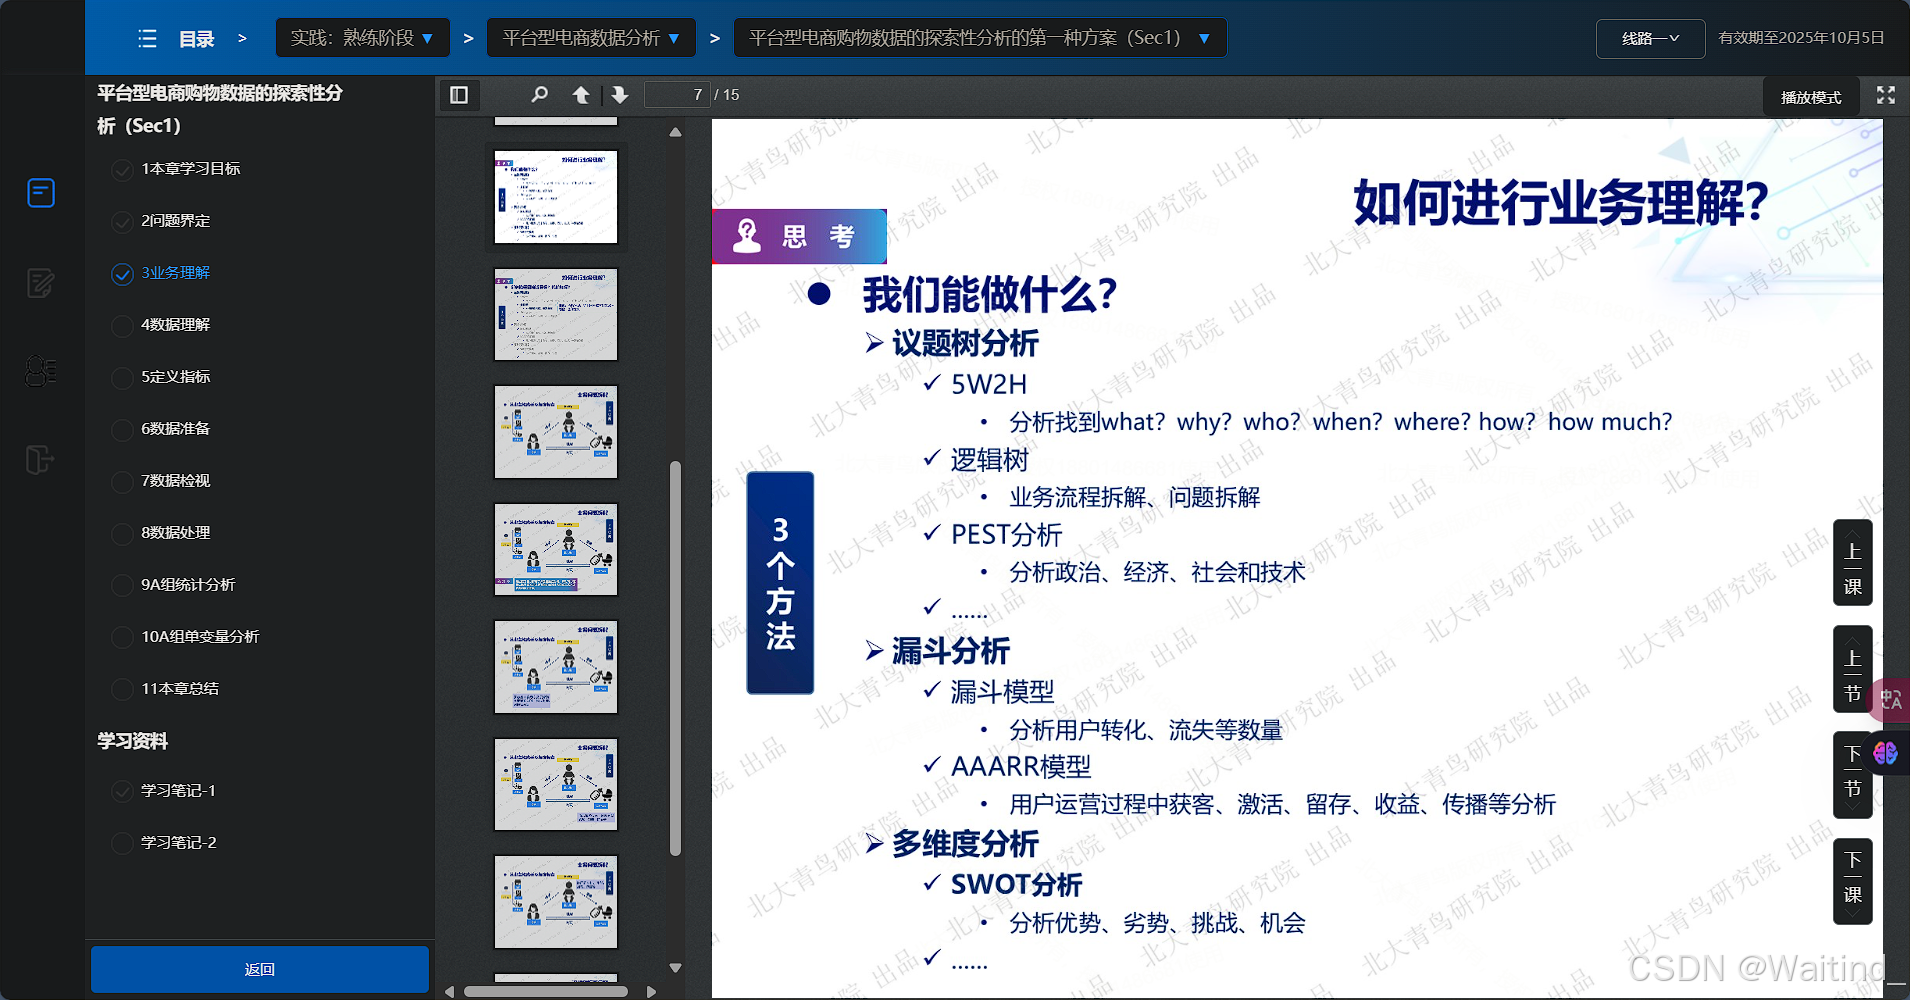Toggle the PDF sidebar panel icon
Image resolution: width=1910 pixels, height=1000 pixels.
pyautogui.click(x=459, y=95)
